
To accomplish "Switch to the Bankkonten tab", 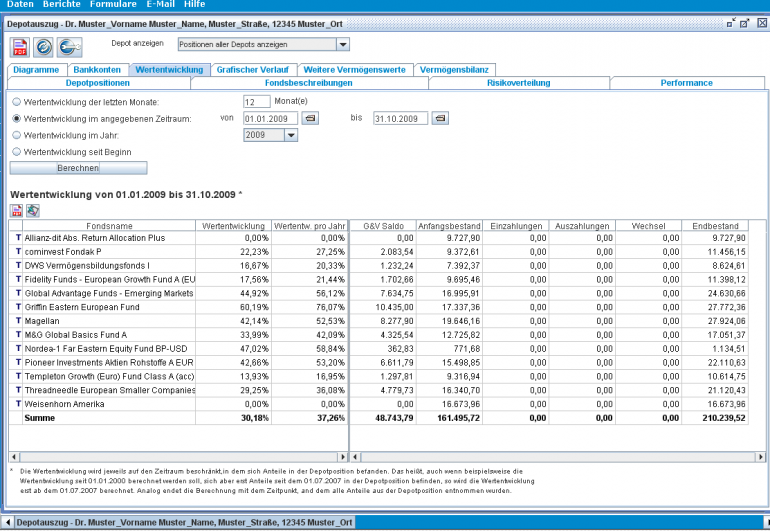I will [x=97, y=69].
